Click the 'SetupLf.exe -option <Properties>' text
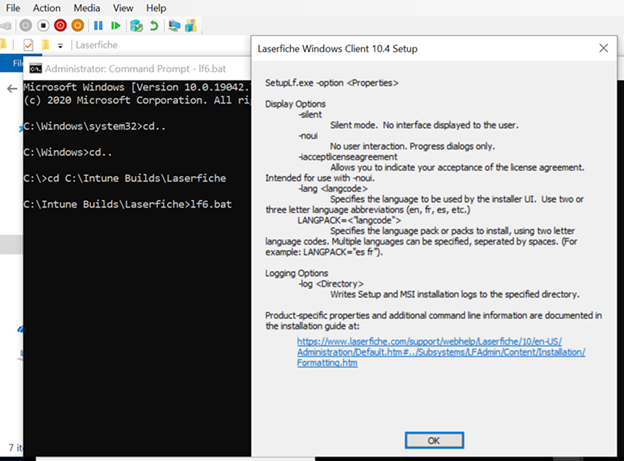 point(332,83)
